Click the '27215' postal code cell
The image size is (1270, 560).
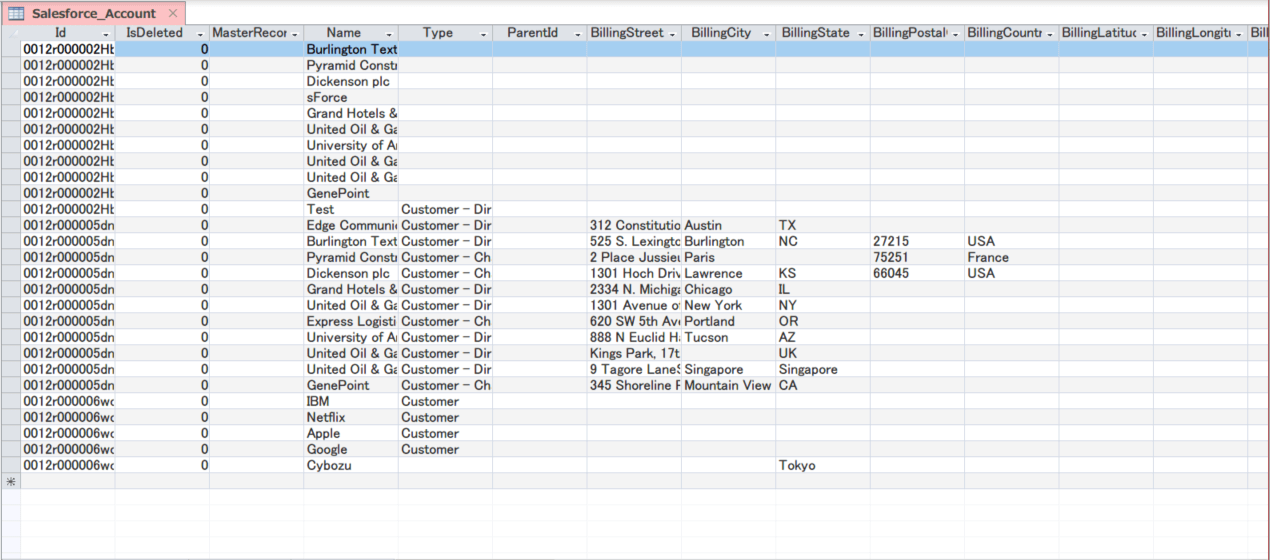click(917, 241)
